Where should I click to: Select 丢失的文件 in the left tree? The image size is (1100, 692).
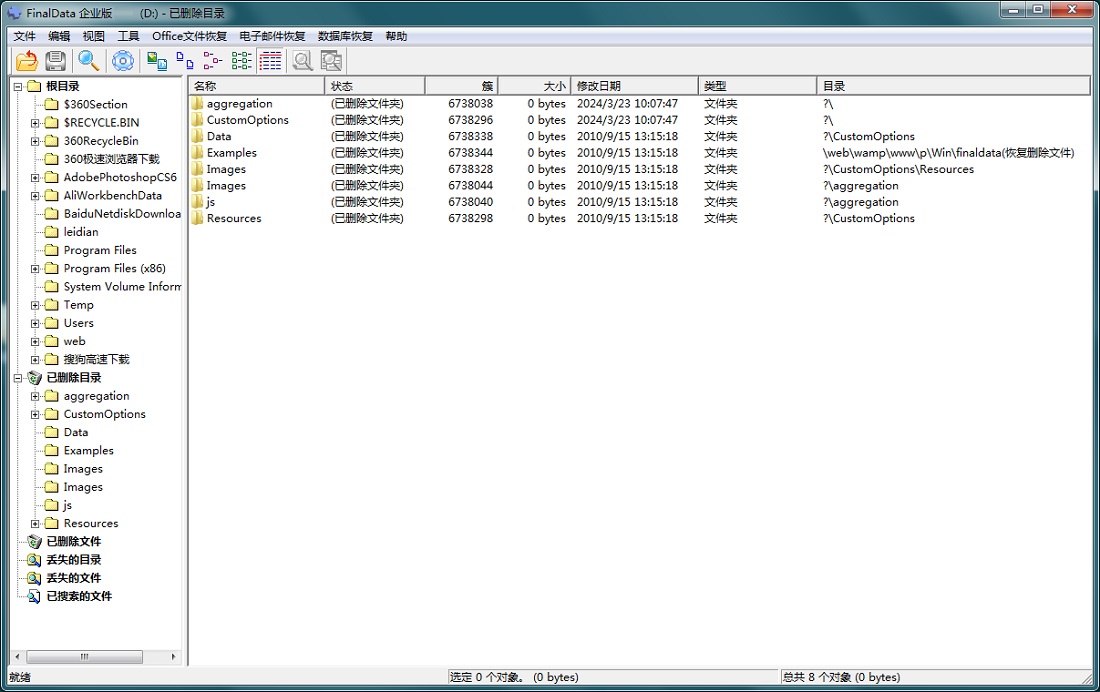[x=73, y=578]
